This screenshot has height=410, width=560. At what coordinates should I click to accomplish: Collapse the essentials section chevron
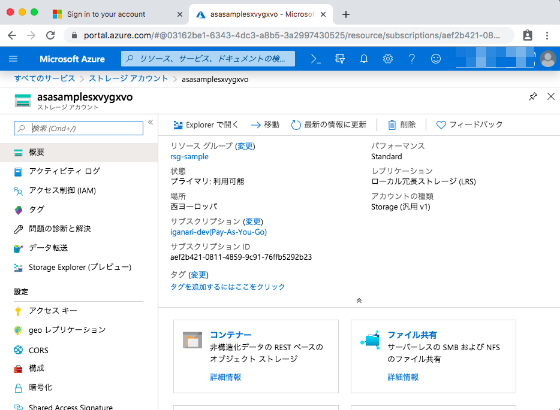point(359,301)
